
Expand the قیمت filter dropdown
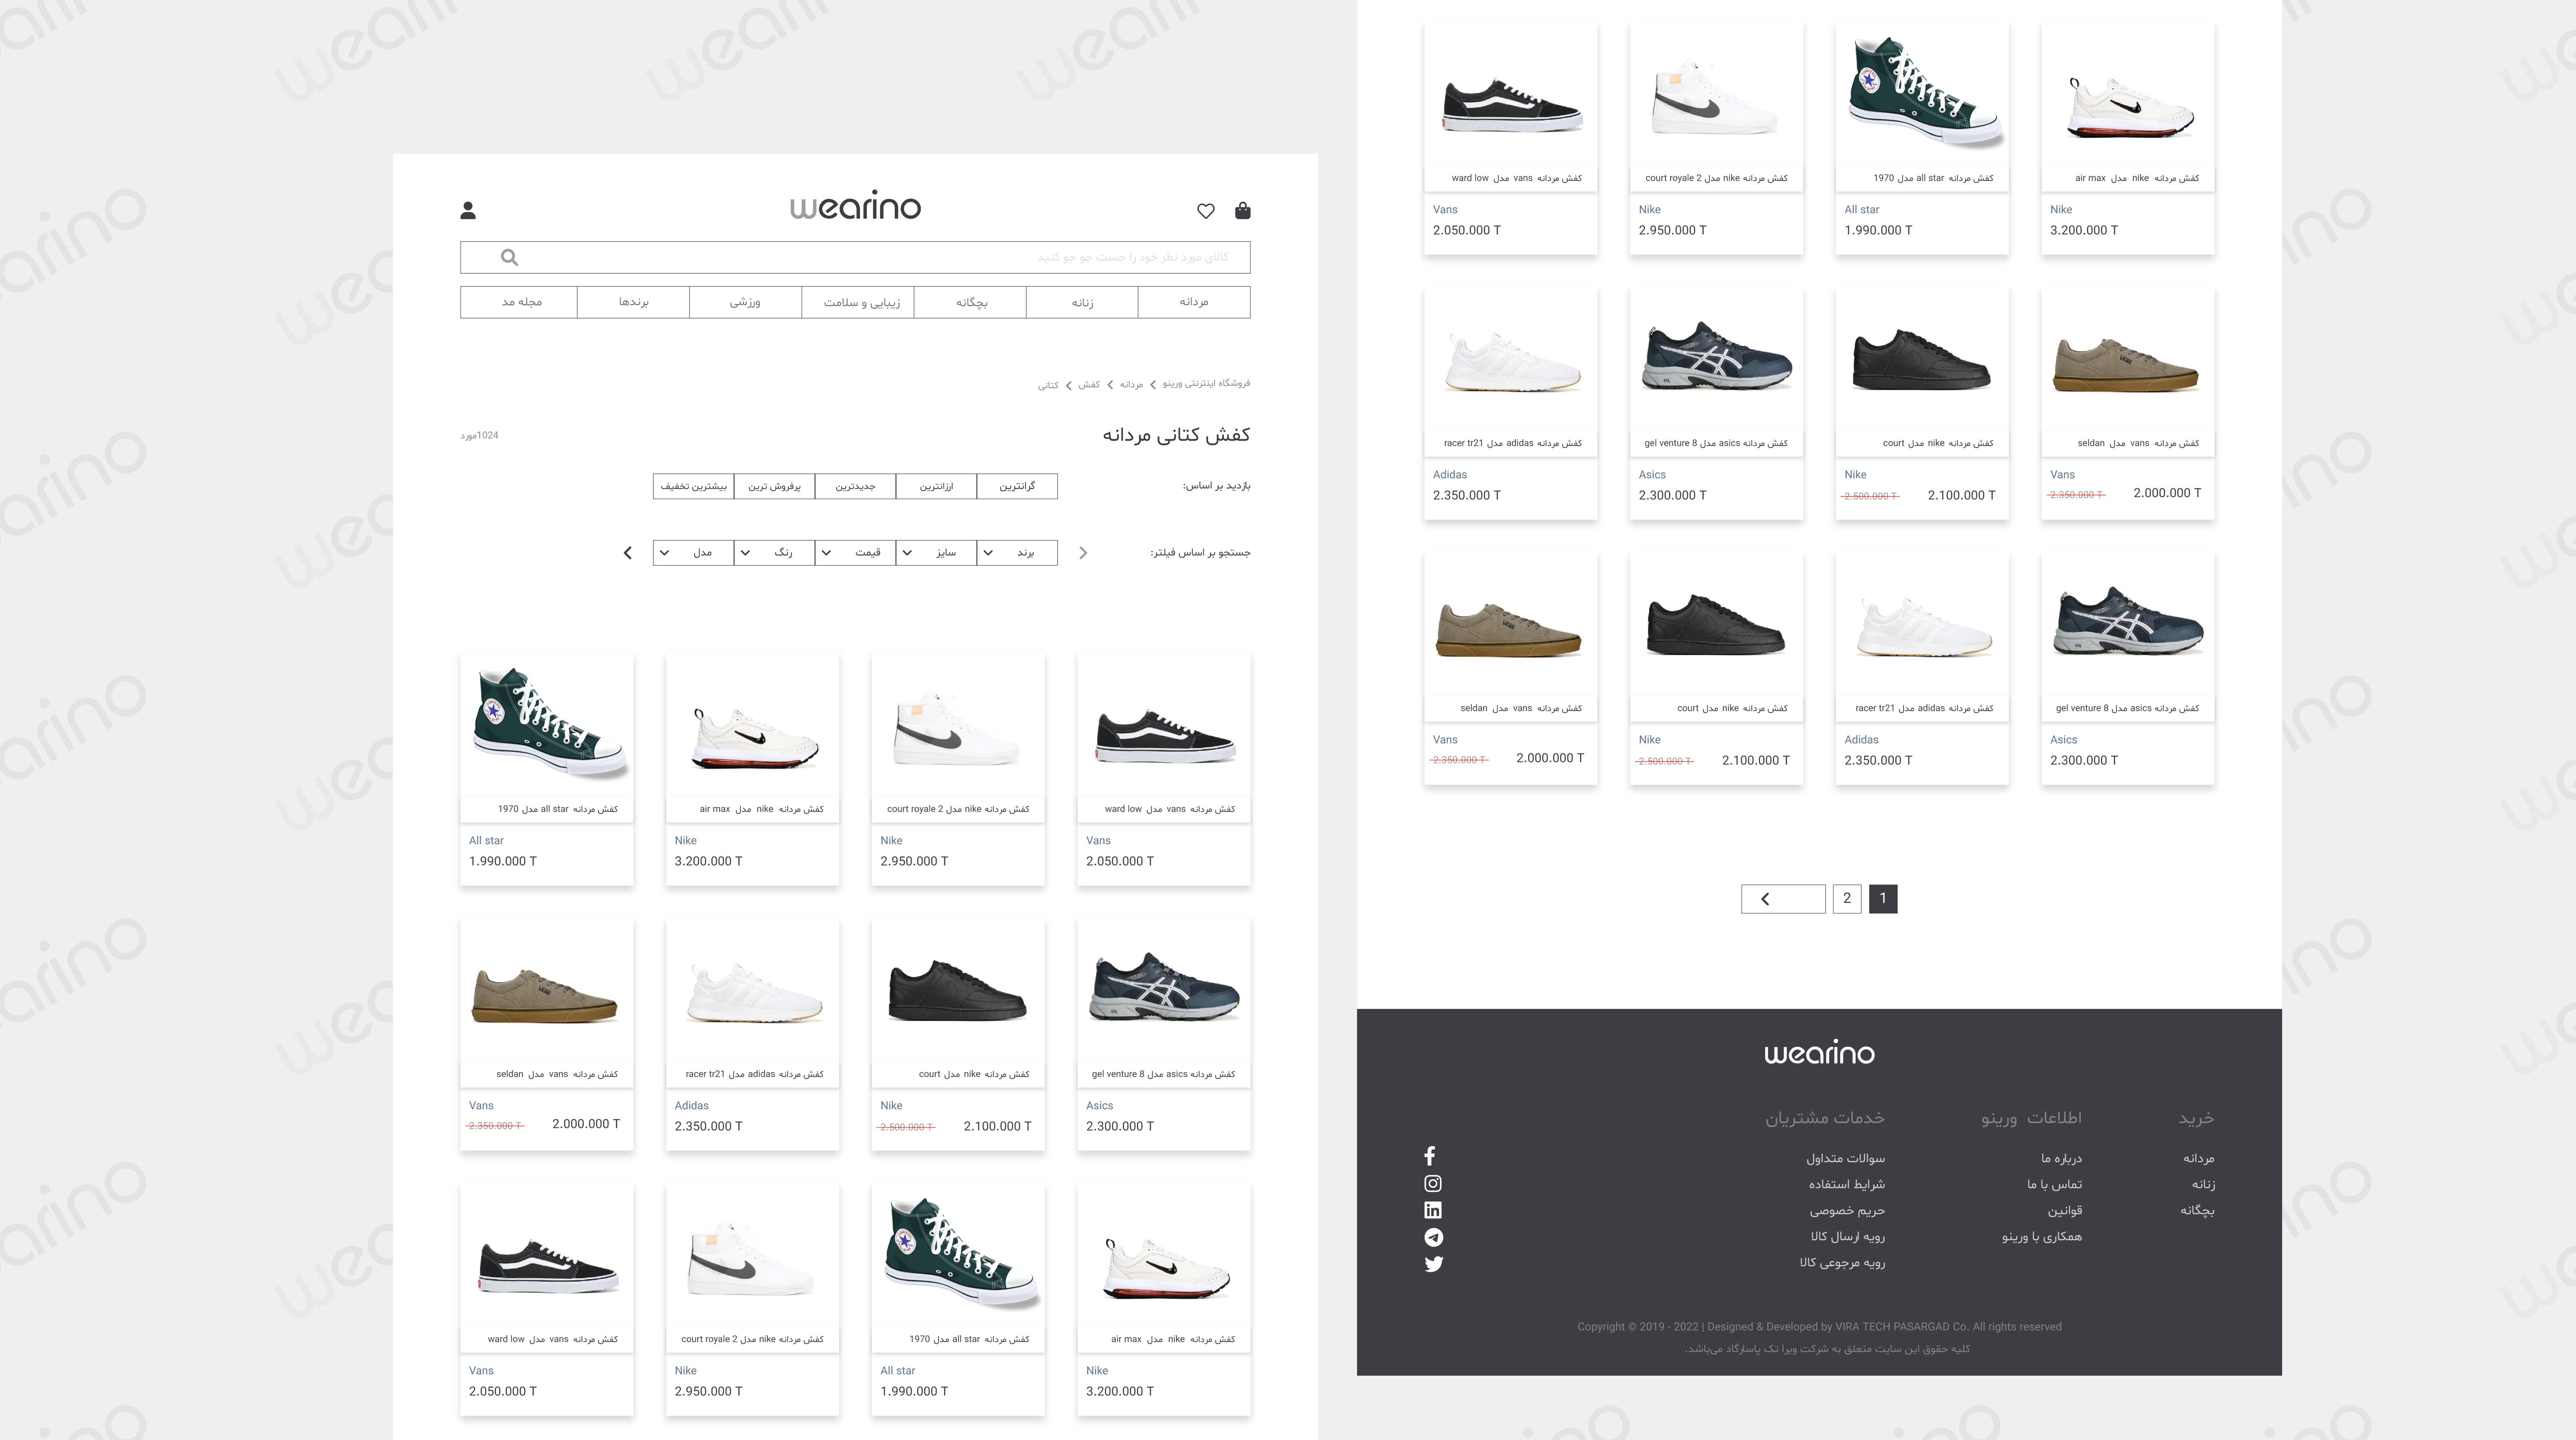pos(855,552)
